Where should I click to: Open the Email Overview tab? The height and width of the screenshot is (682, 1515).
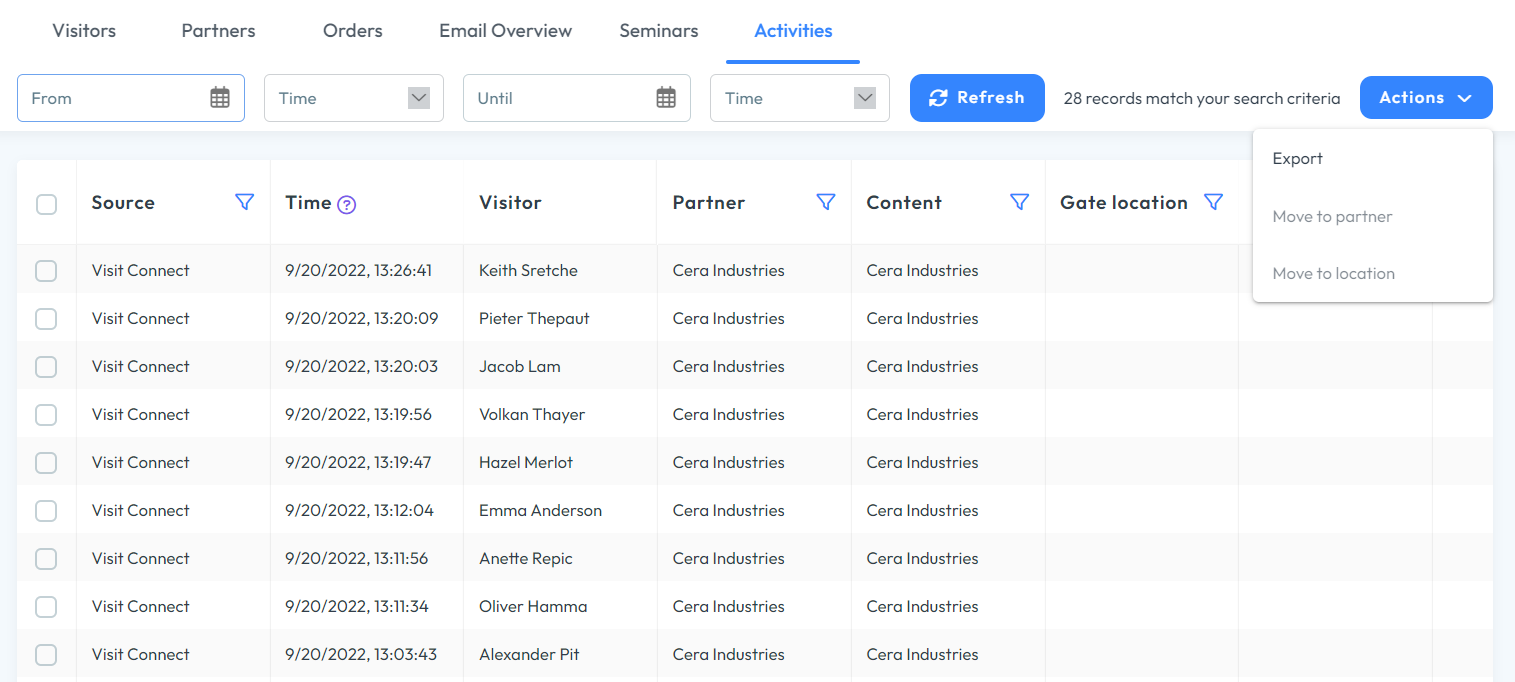[x=505, y=30]
